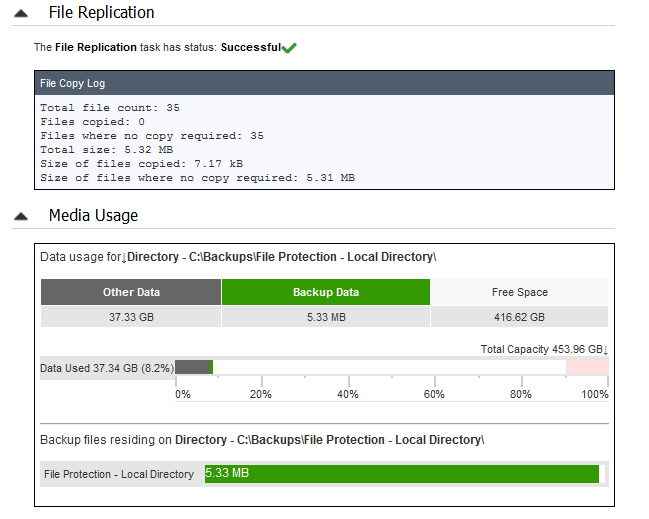Image resolution: width=649 pixels, height=519 pixels.
Task: Select the Free Space header cell
Action: (519, 292)
